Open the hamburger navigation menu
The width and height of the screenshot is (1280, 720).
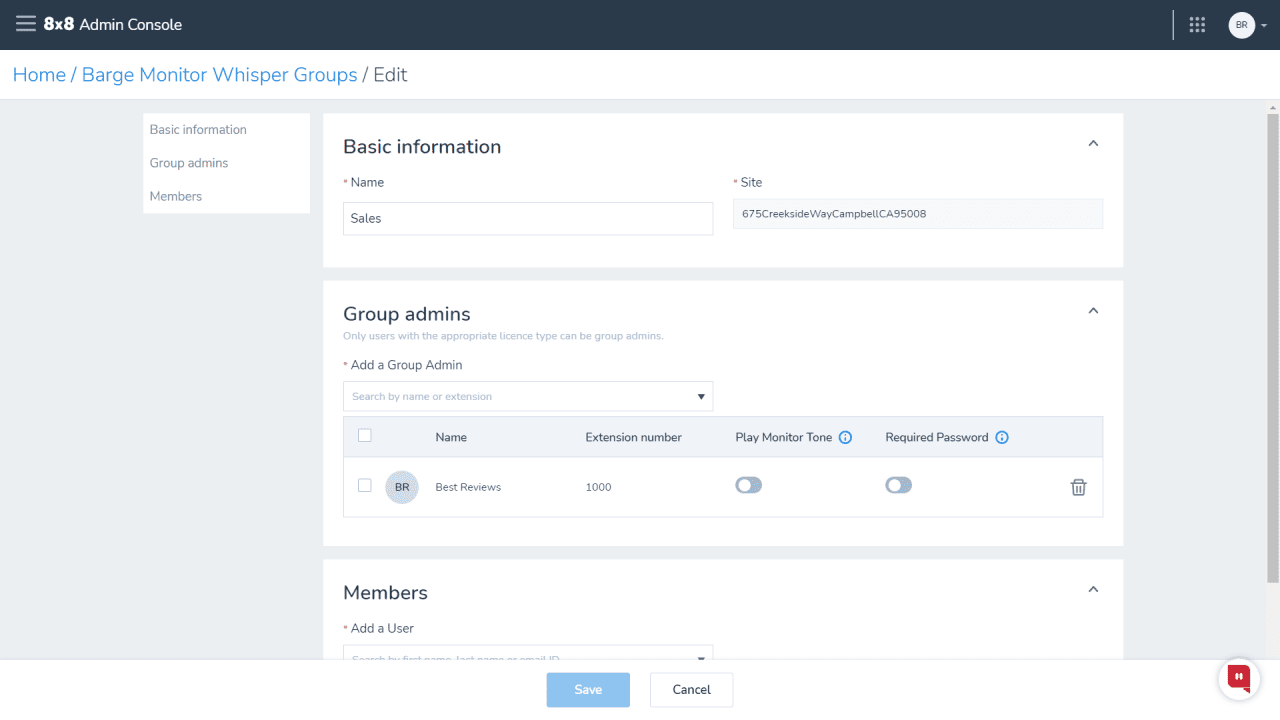click(x=27, y=24)
